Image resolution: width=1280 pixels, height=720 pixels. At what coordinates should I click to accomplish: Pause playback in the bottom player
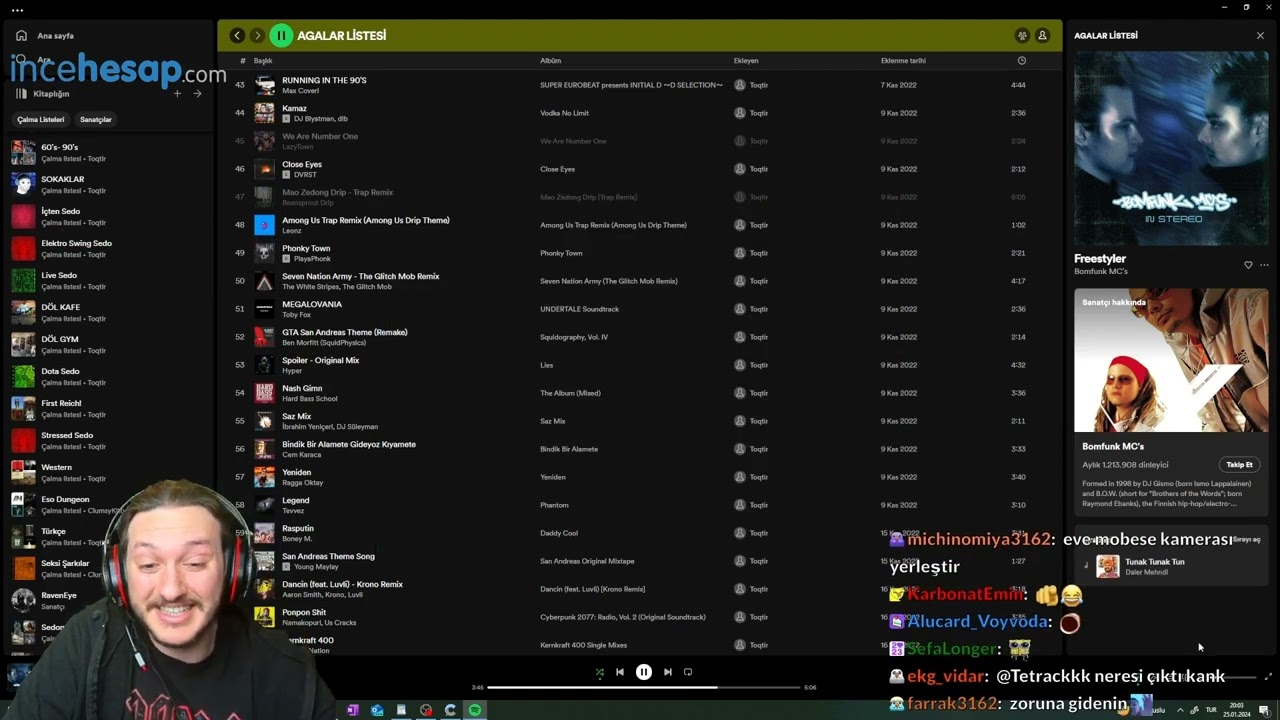[x=644, y=672]
